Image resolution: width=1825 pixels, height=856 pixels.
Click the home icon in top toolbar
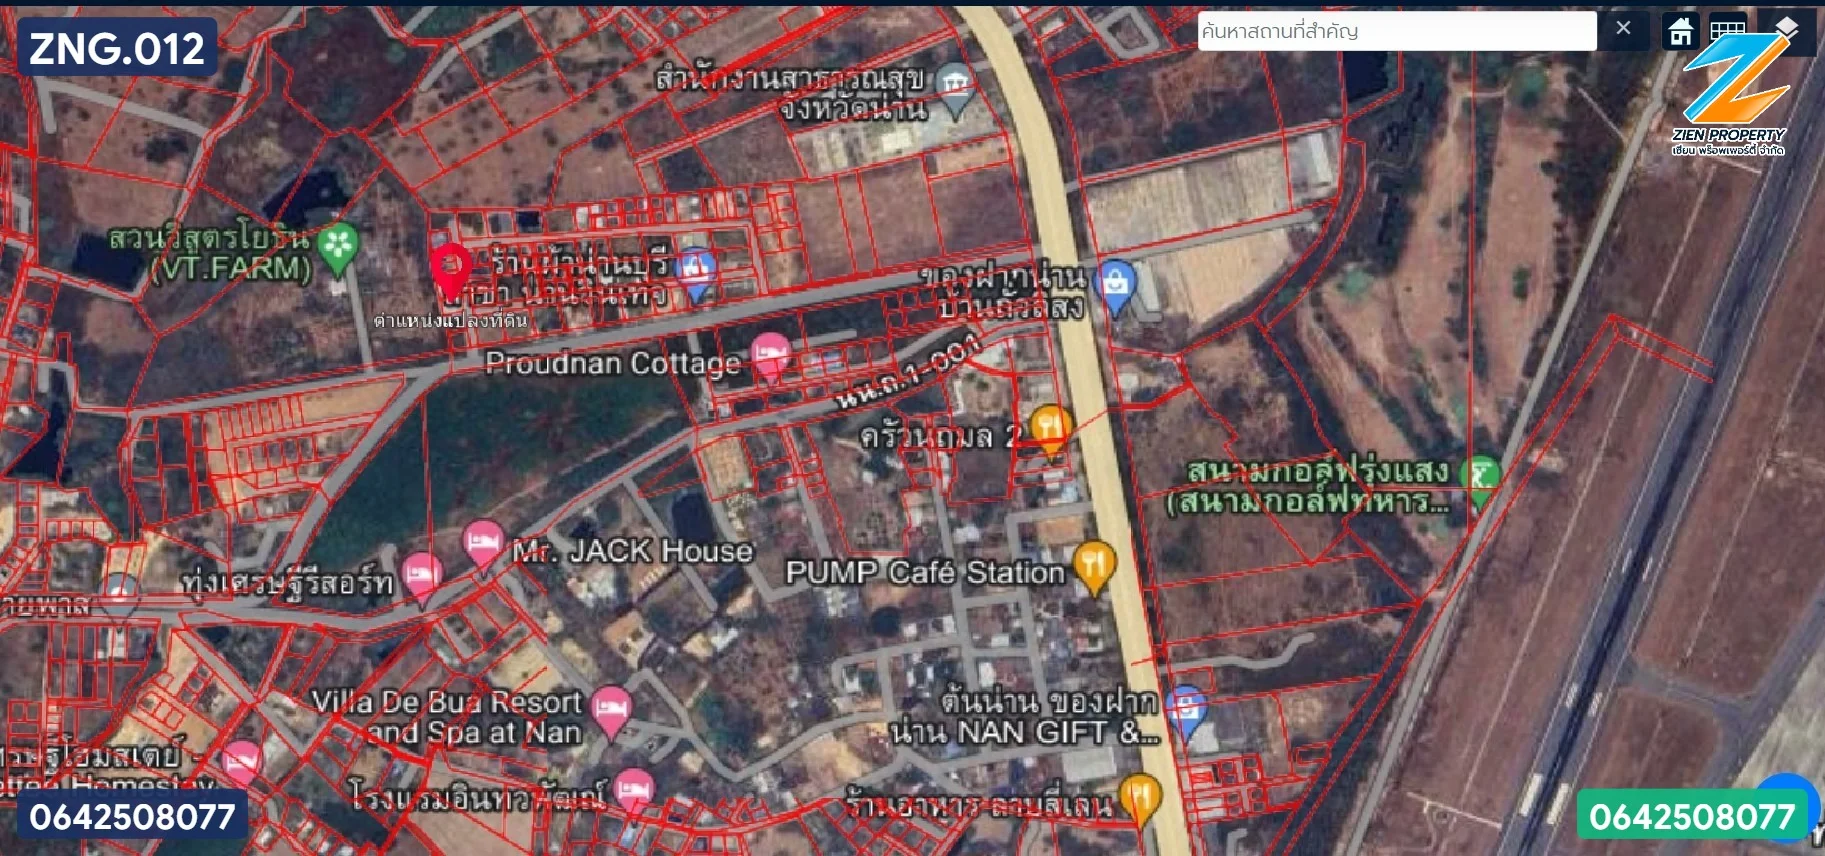click(1681, 31)
